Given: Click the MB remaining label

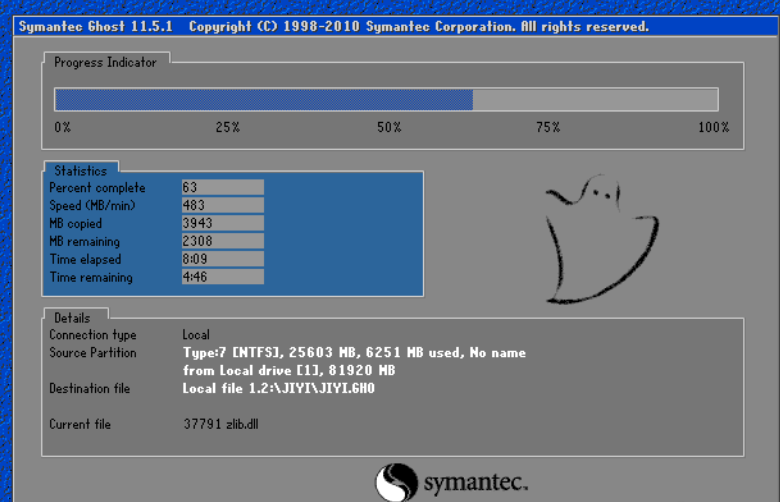Looking at the screenshot, I should [85, 242].
